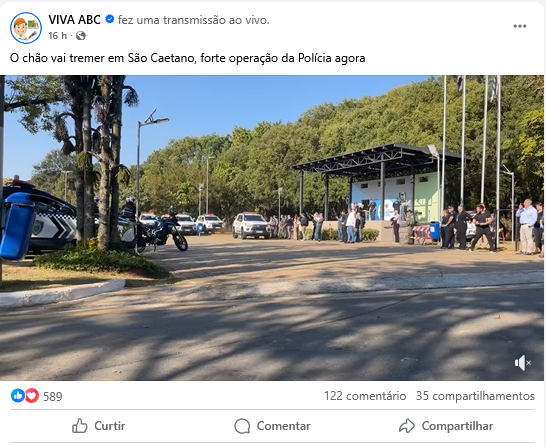Click the speech bubble icon beside Comentar
Image resolution: width=546 pixels, height=447 pixels.
coord(242,426)
